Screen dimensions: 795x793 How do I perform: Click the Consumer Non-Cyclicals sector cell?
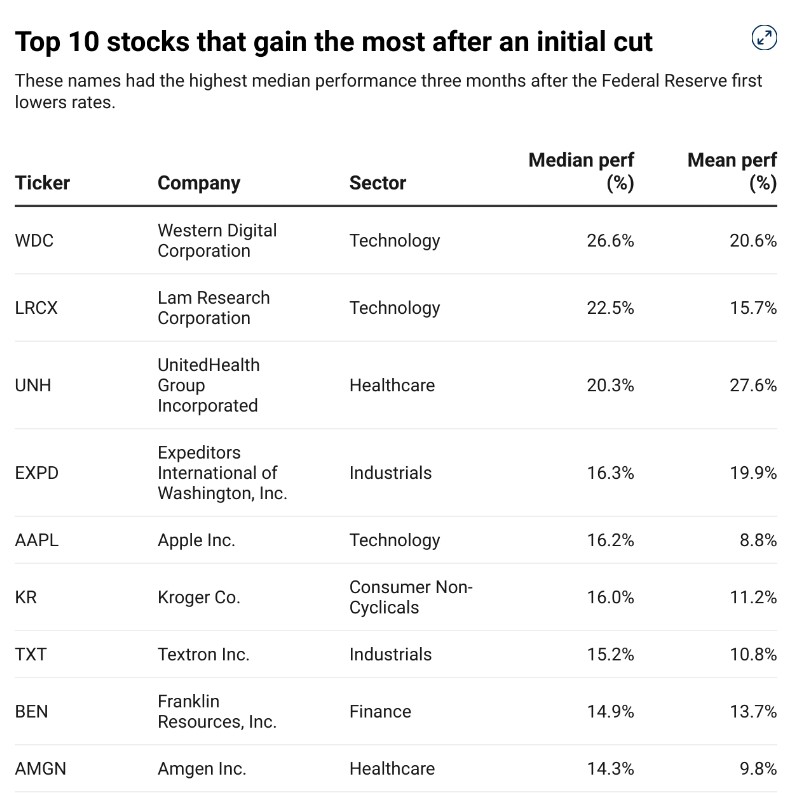[410, 597]
